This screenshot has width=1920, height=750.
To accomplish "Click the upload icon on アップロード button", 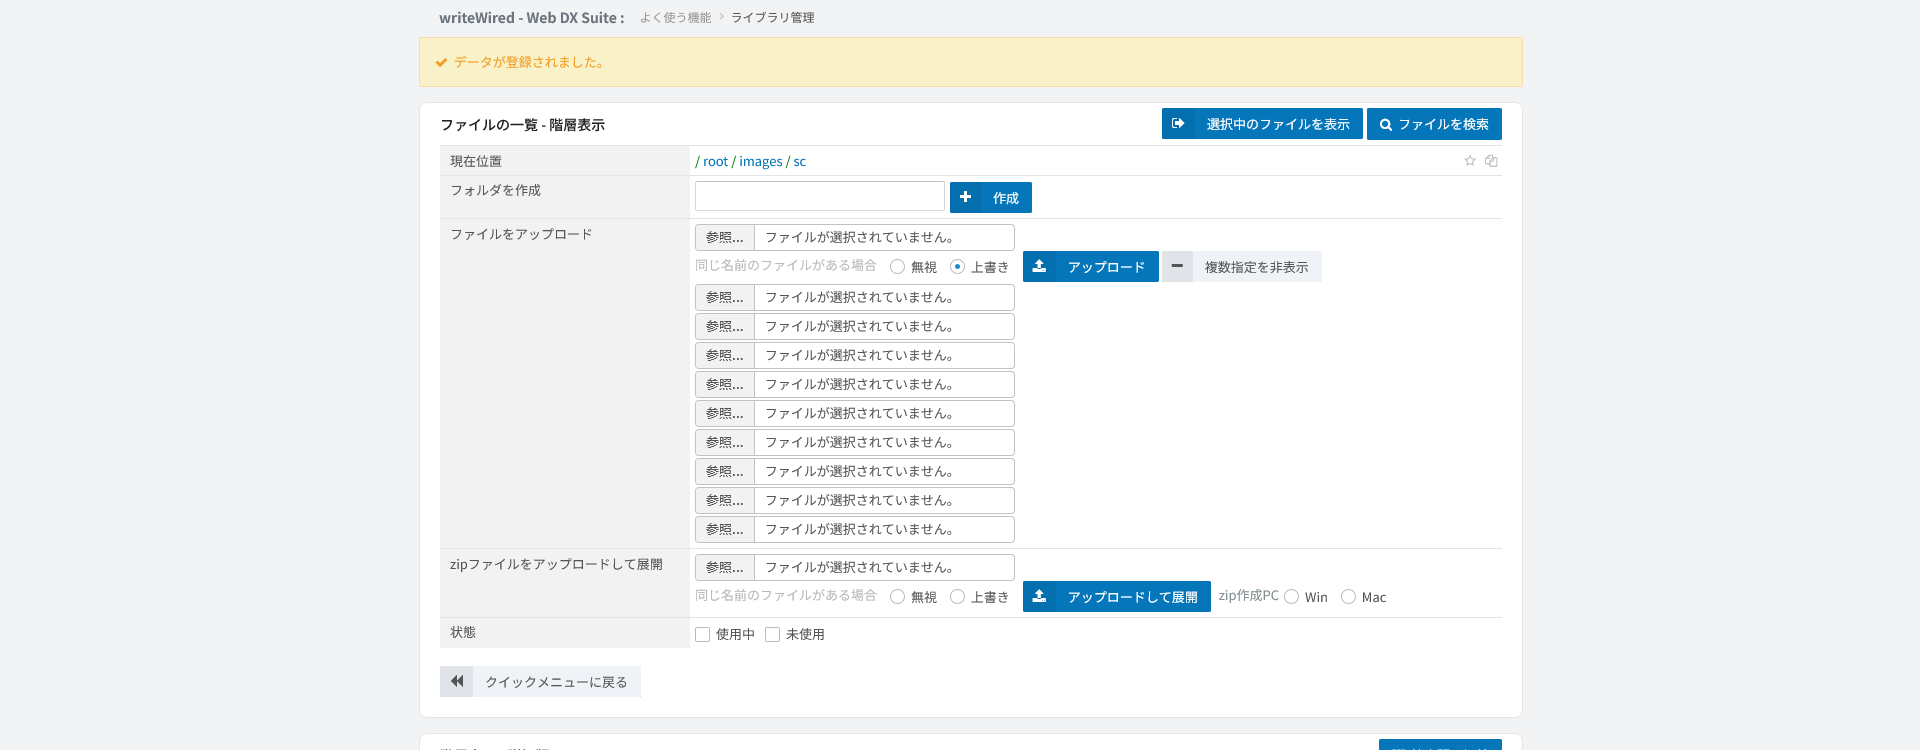I will click(x=1040, y=266).
